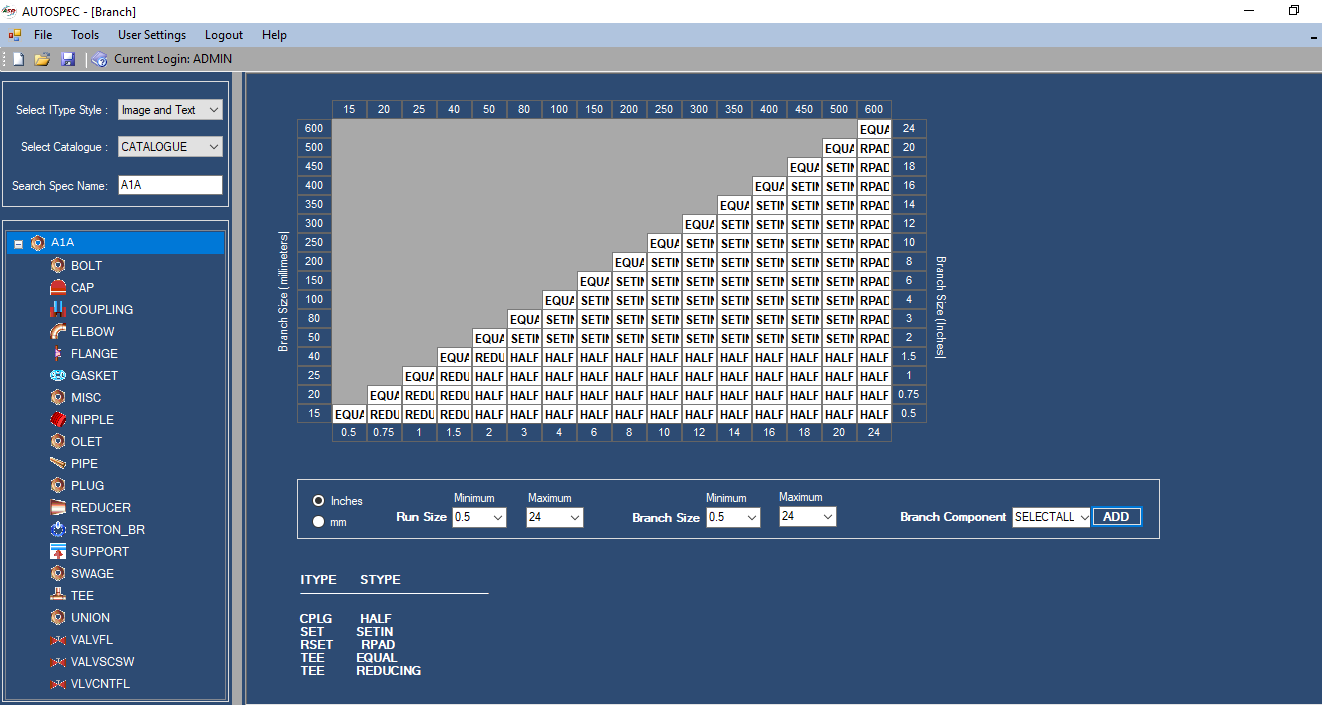This screenshot has height=705, width=1322.
Task: Select the mm radio button
Action: click(319, 521)
